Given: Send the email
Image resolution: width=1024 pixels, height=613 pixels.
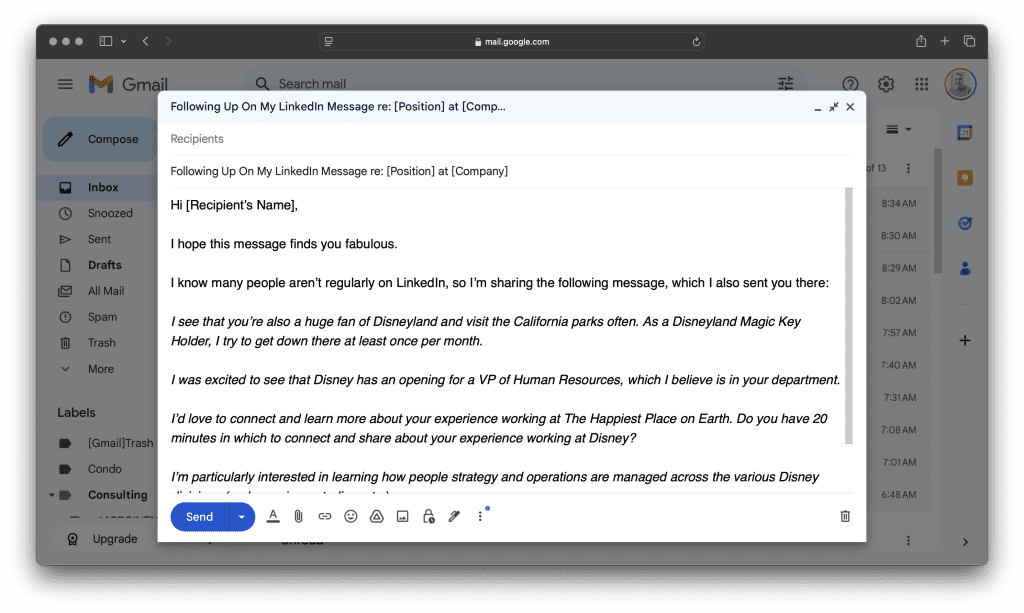Looking at the screenshot, I should coord(199,516).
